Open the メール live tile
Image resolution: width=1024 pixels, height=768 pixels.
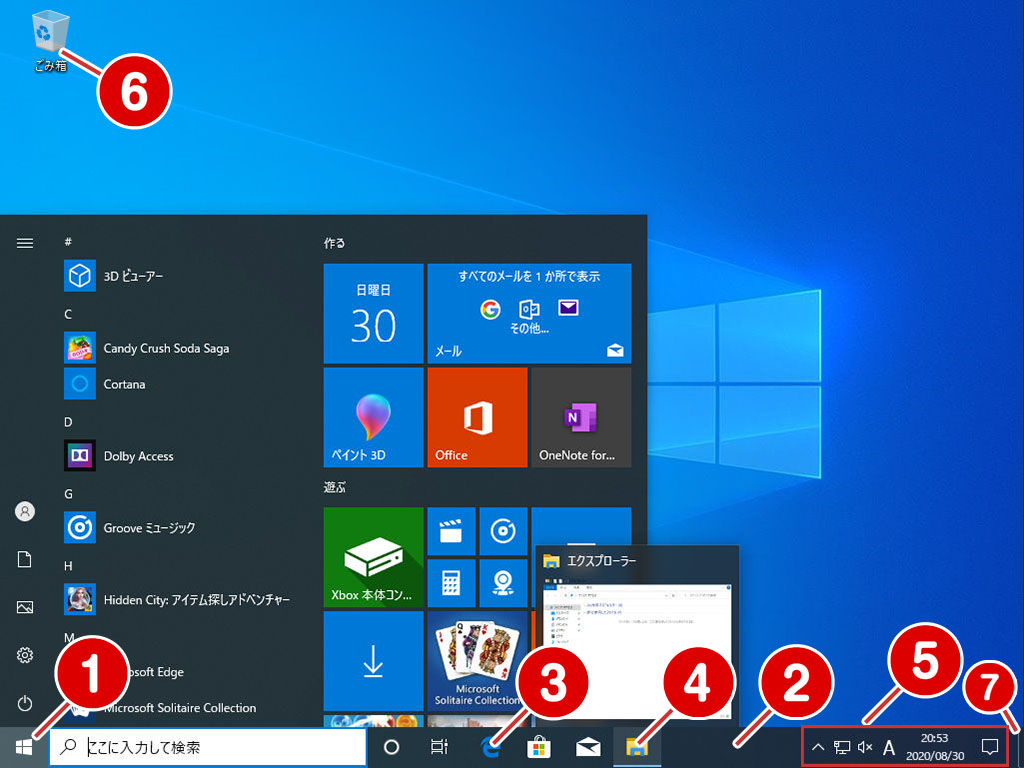[x=529, y=313]
